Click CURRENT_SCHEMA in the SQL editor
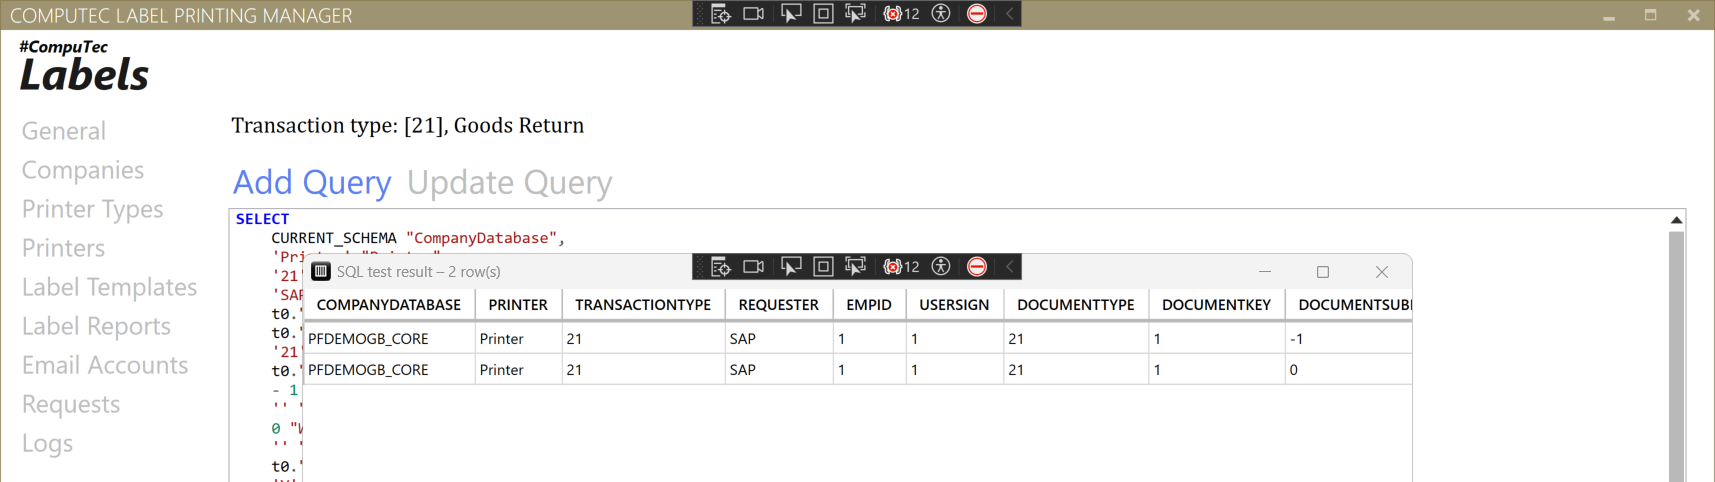This screenshot has width=1715, height=482. pyautogui.click(x=334, y=238)
